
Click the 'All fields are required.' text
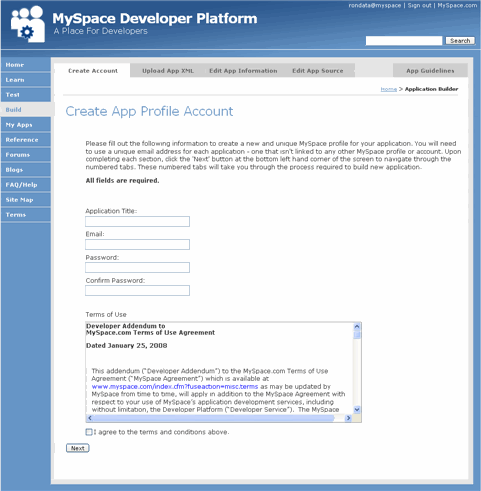click(122, 181)
